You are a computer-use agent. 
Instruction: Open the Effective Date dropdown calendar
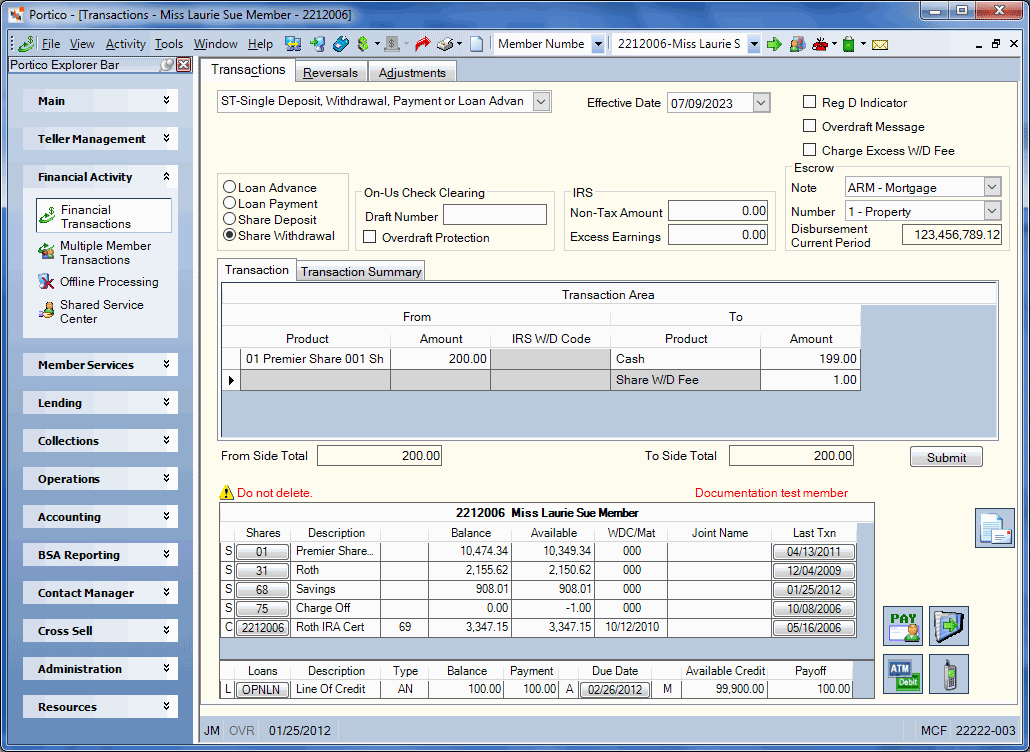761,102
